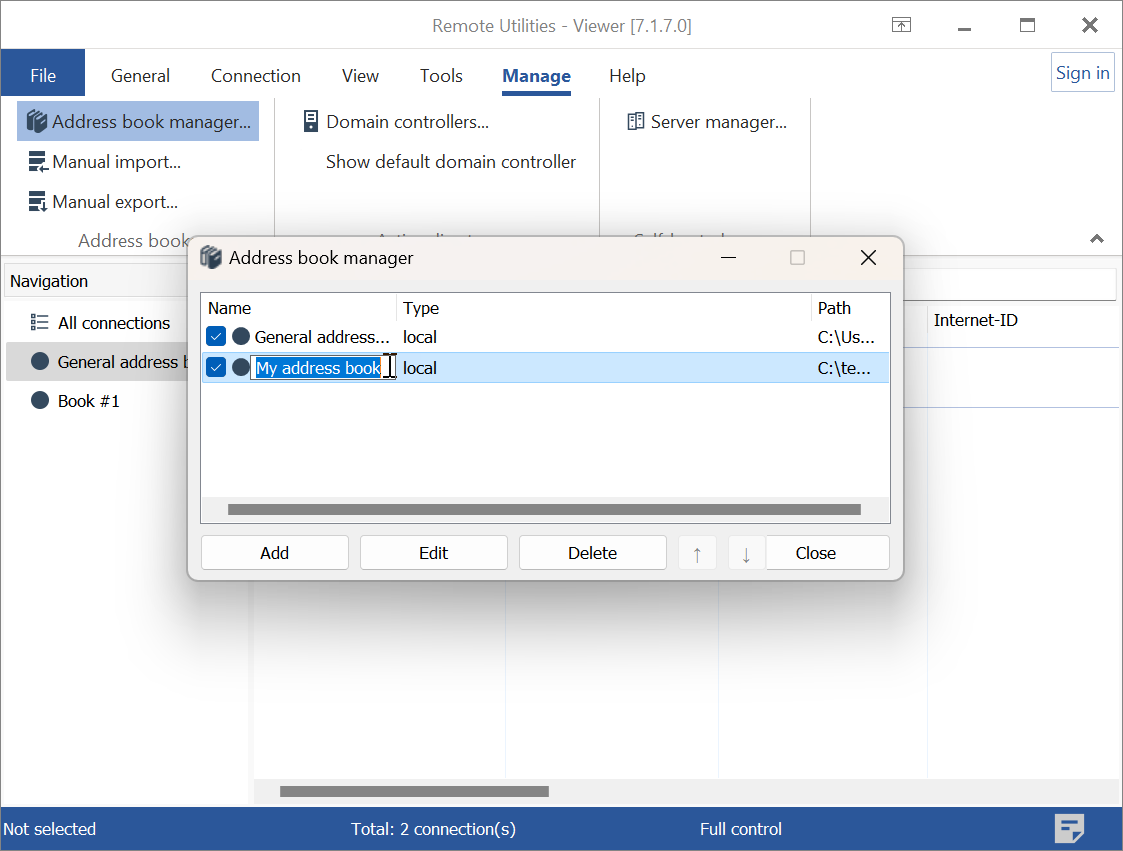Image resolution: width=1123 pixels, height=851 pixels.
Task: Click the Manual export icon
Action: 38,202
